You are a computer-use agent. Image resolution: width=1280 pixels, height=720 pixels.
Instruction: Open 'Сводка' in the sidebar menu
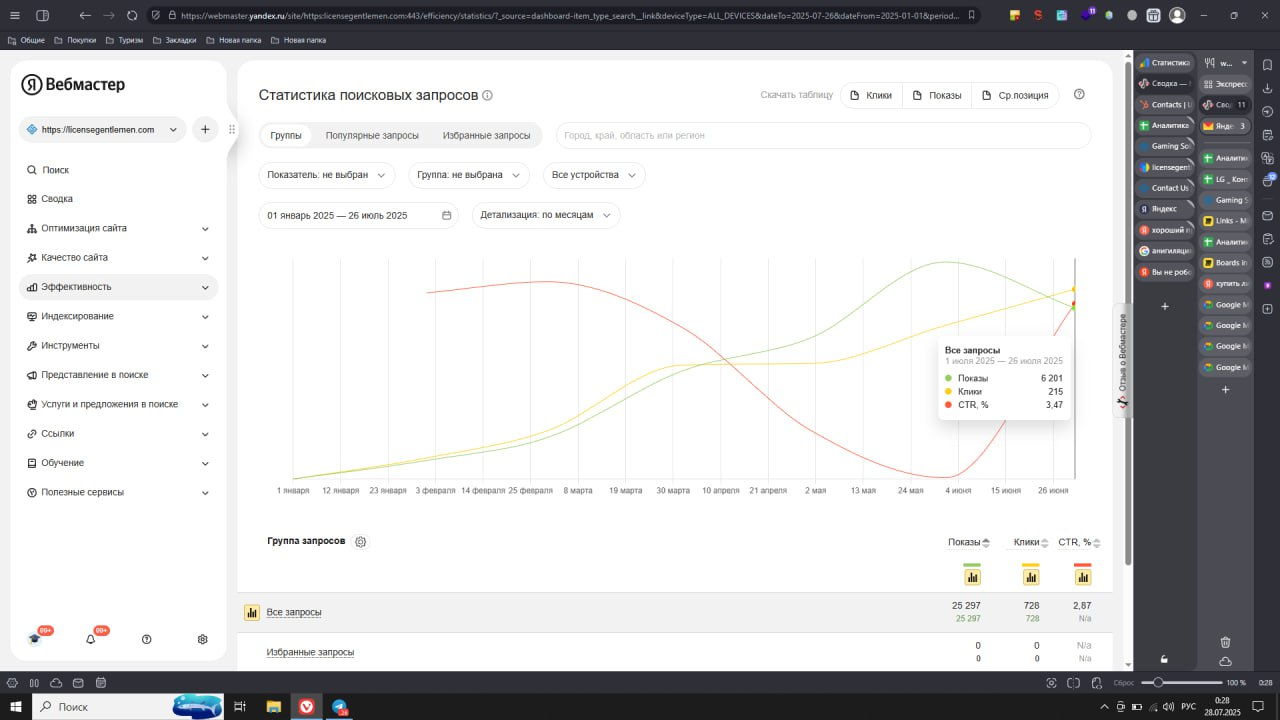click(x=57, y=199)
